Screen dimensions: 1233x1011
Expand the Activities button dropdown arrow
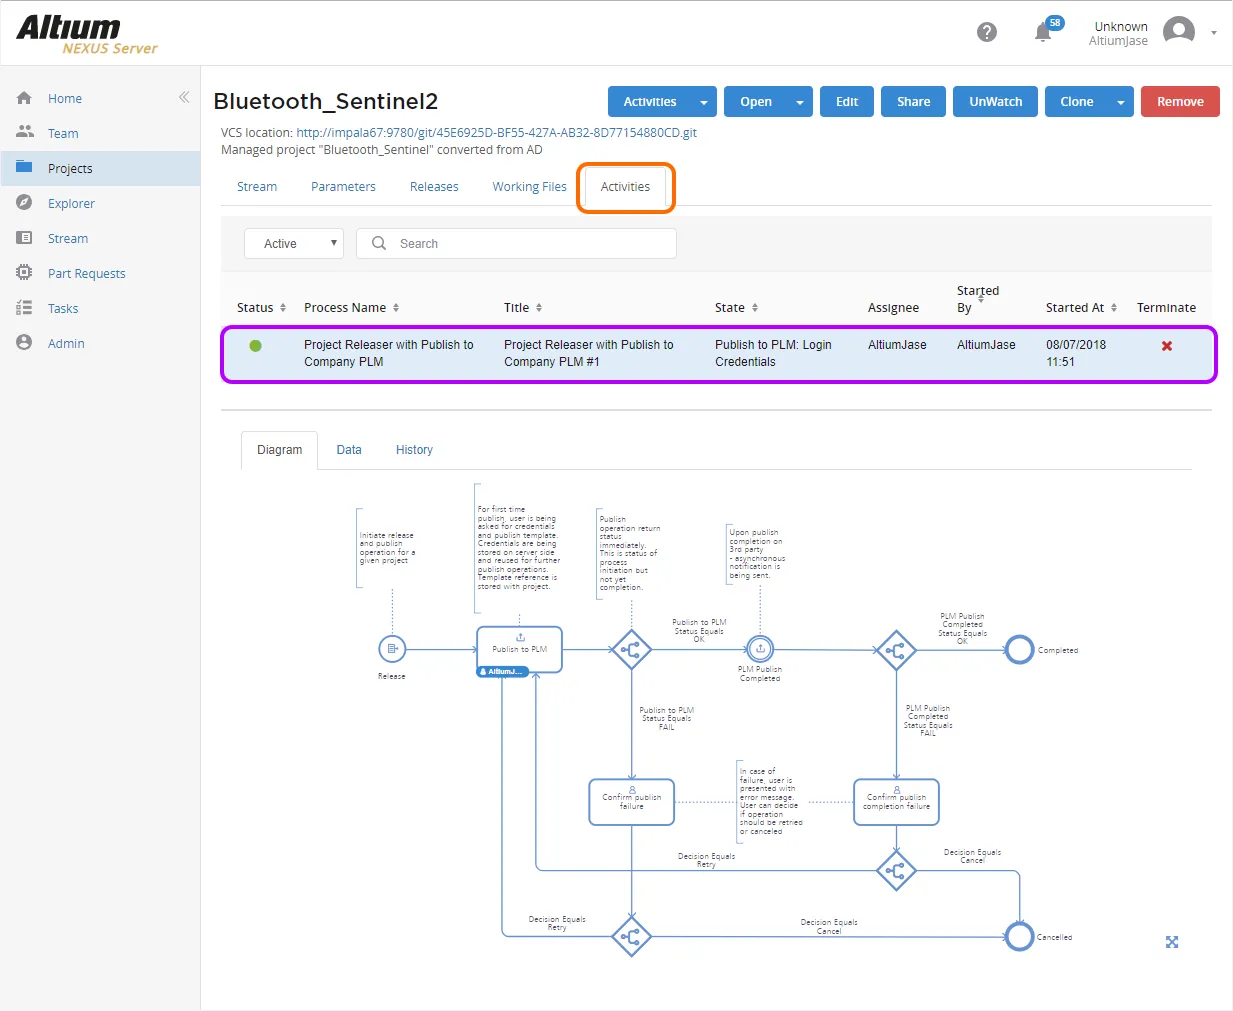click(x=704, y=102)
